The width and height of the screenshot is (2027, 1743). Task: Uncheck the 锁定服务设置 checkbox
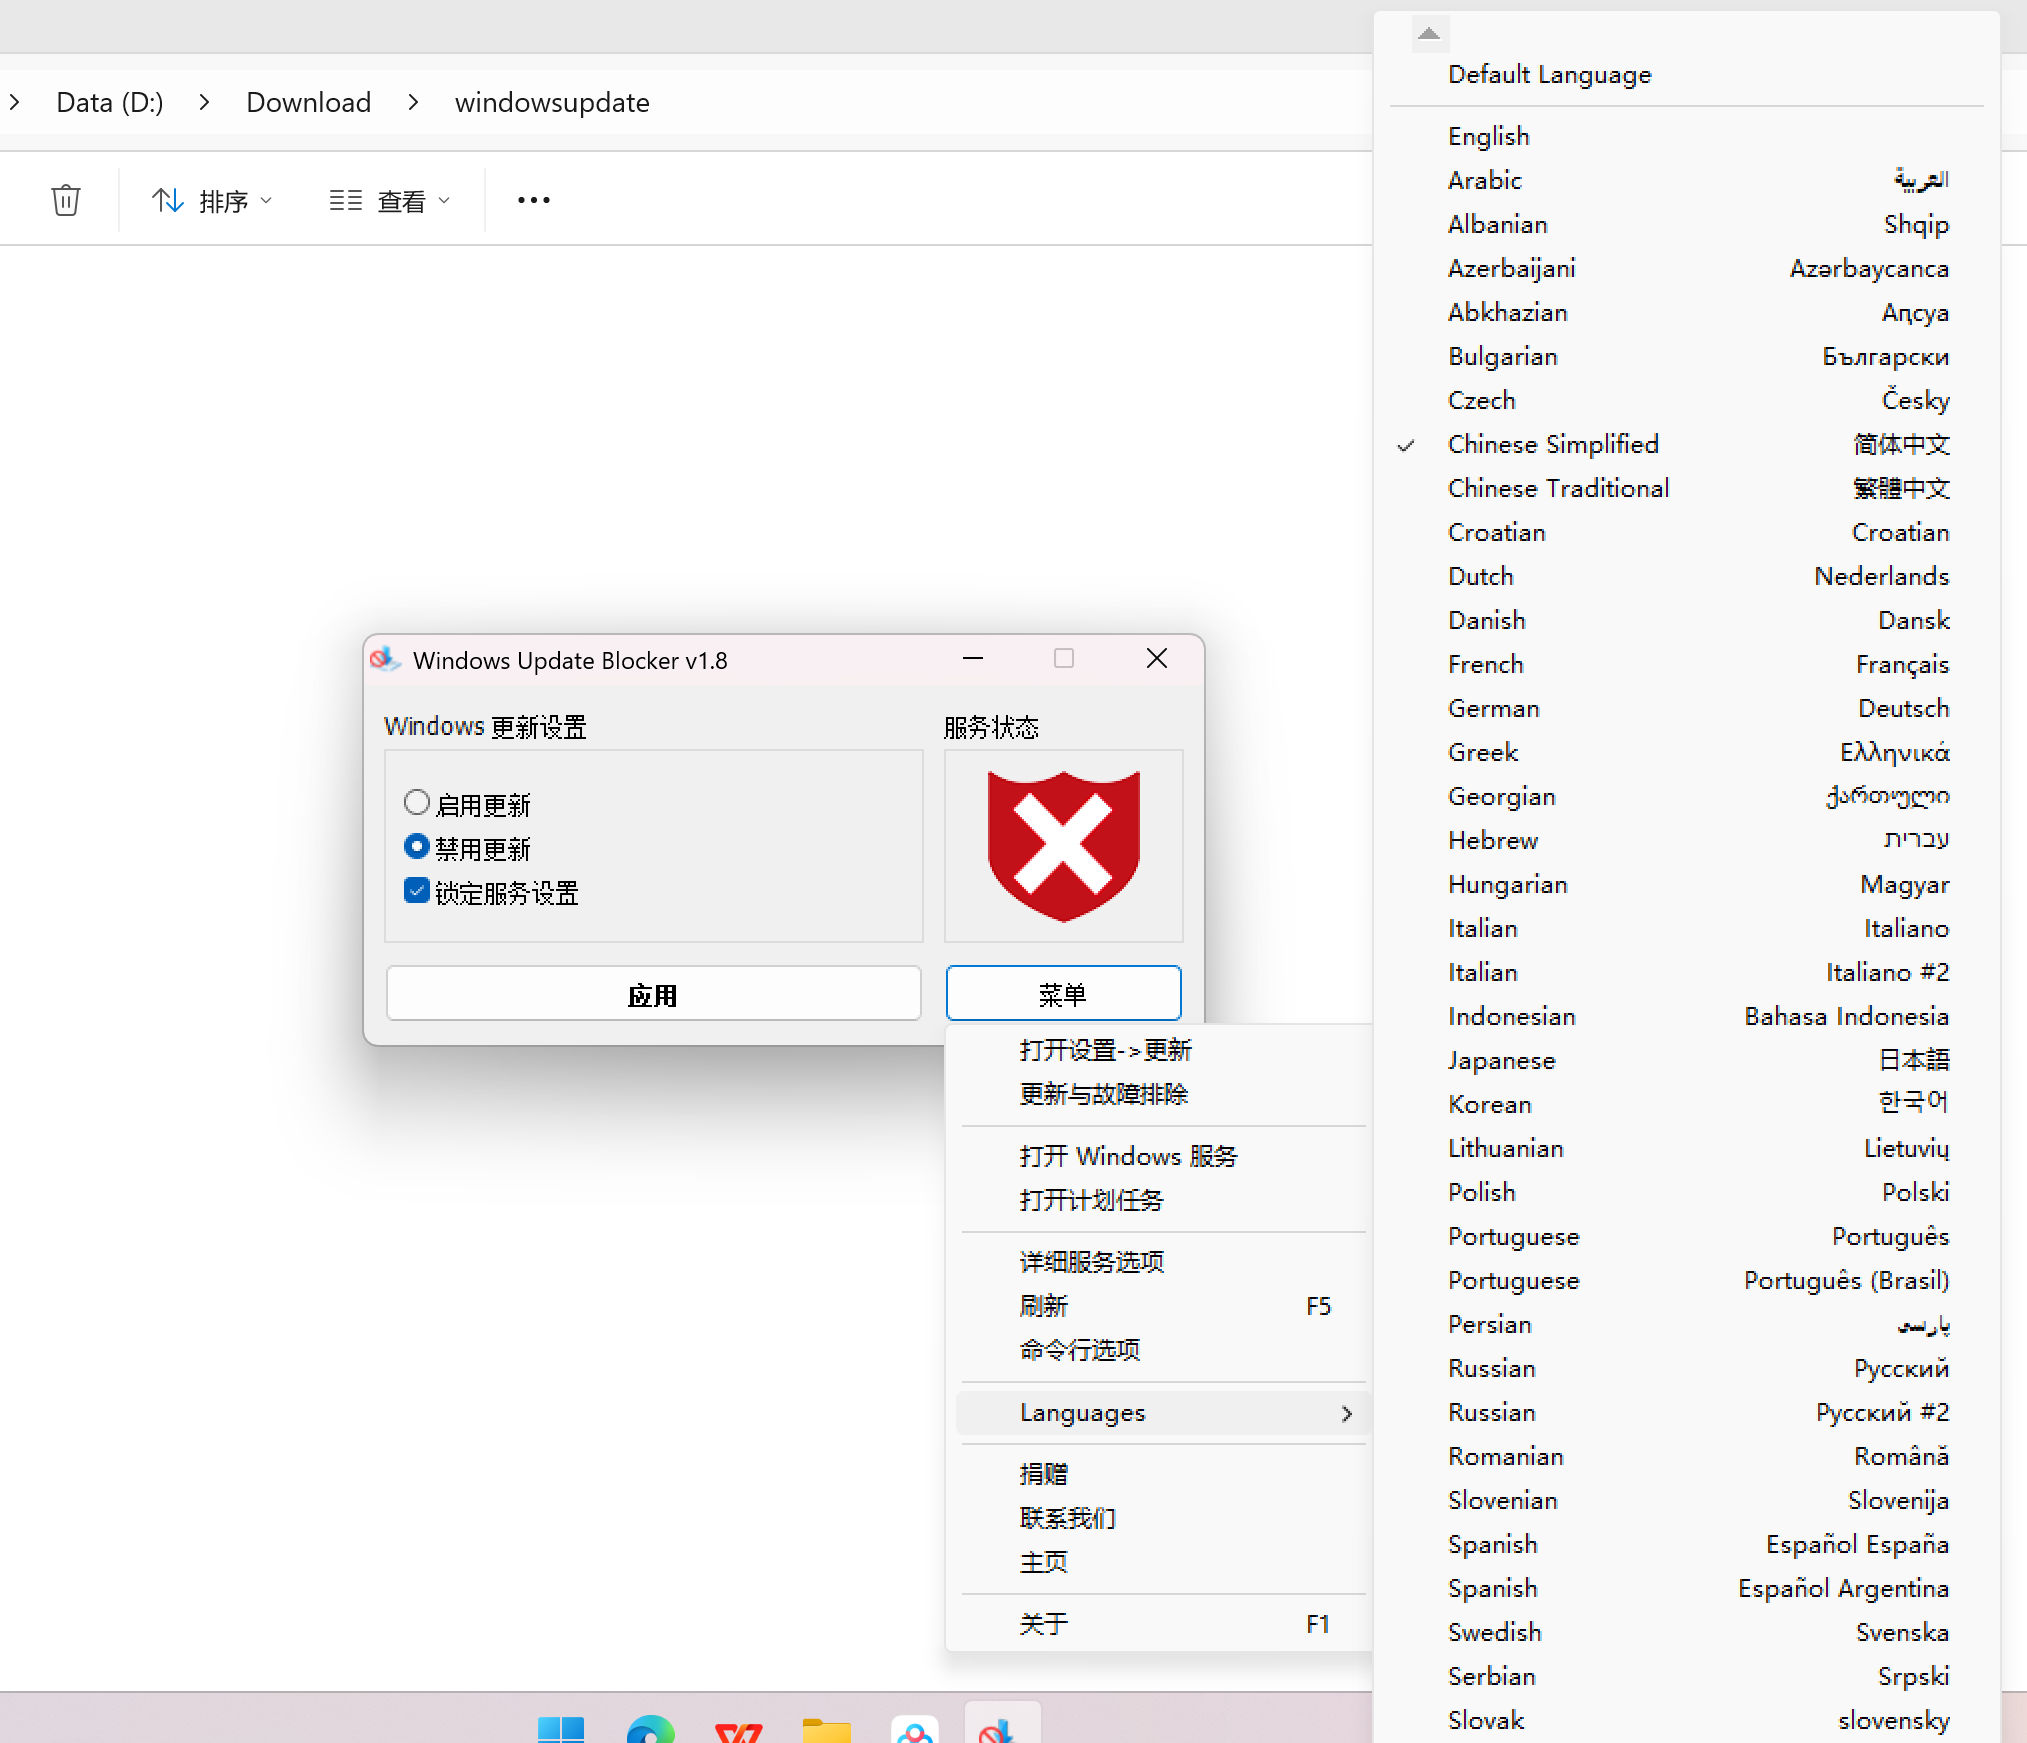416,890
